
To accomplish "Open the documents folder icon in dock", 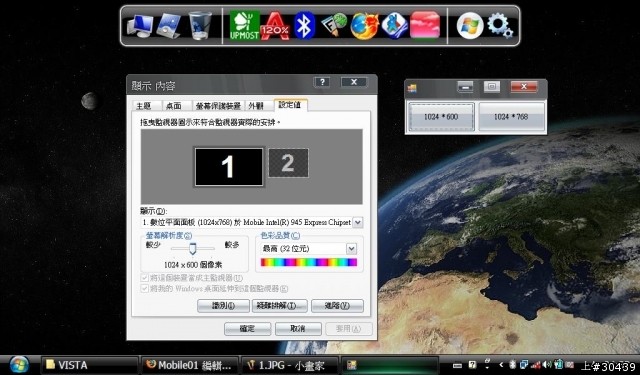I will point(169,26).
